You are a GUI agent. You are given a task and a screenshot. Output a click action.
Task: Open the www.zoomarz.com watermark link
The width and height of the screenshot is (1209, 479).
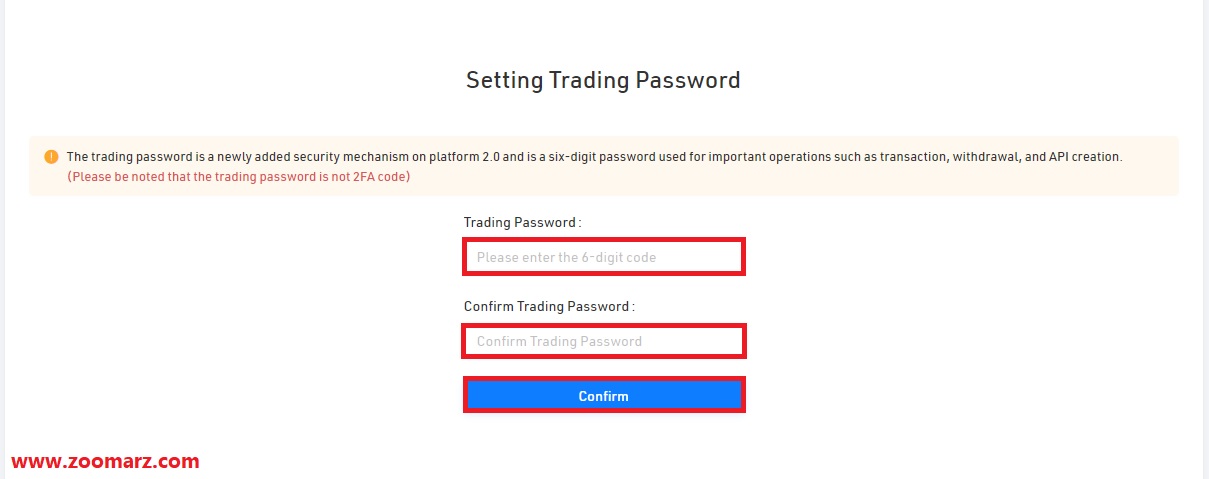105,462
